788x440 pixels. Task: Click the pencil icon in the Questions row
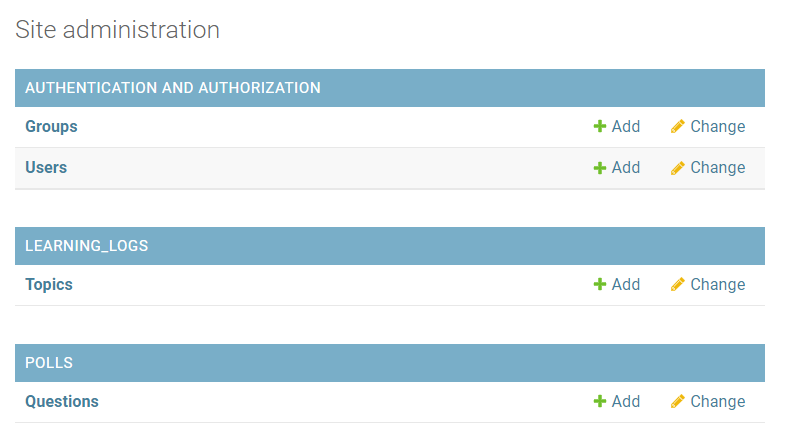click(x=678, y=402)
